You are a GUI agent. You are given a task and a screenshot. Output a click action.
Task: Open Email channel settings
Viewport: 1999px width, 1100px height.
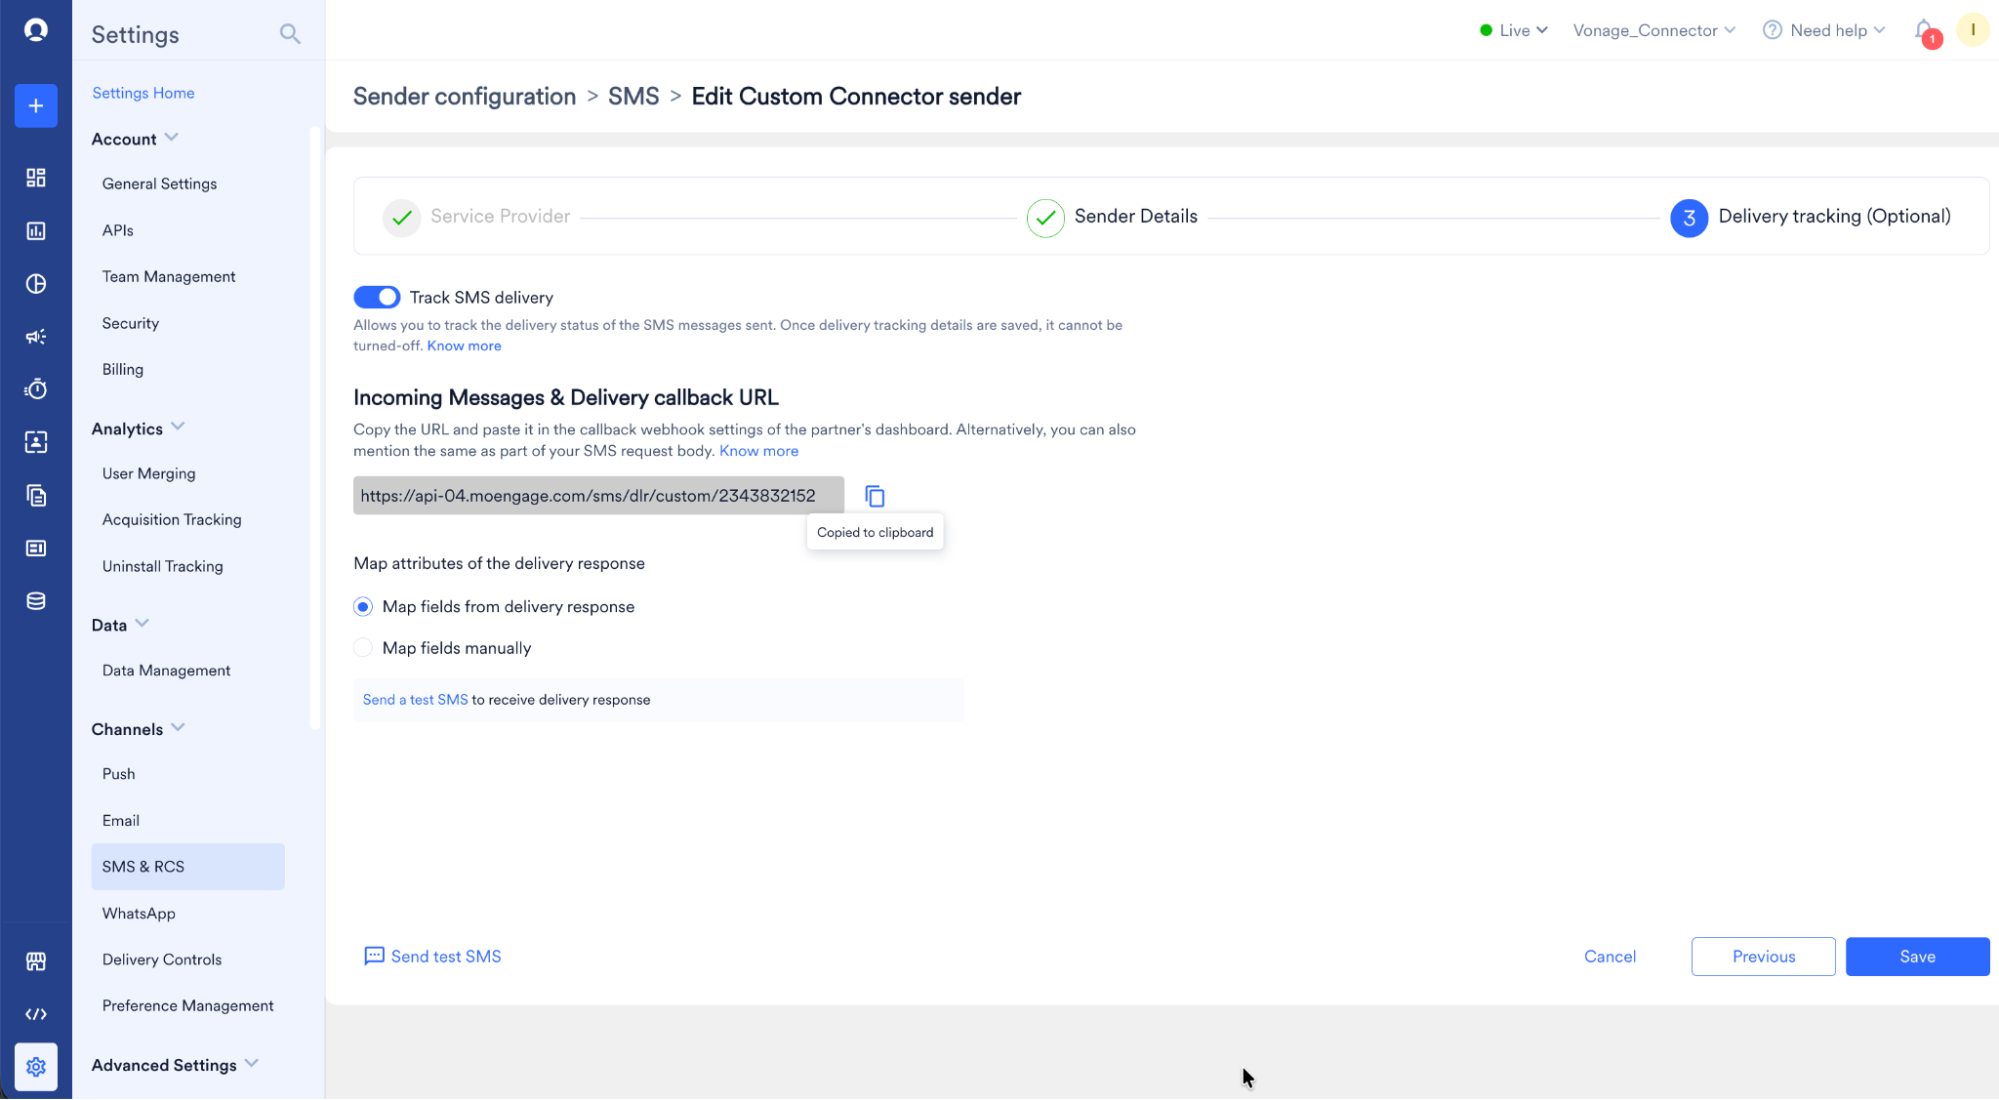click(x=120, y=821)
